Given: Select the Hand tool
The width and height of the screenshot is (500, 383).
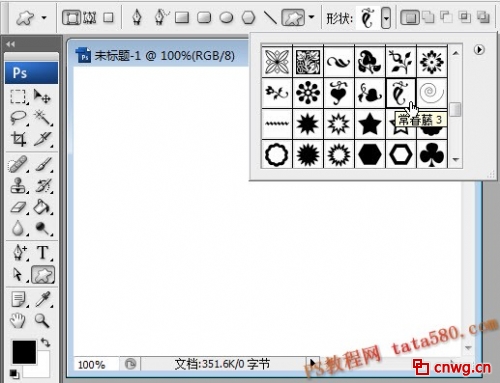Looking at the screenshot, I should point(17,320).
